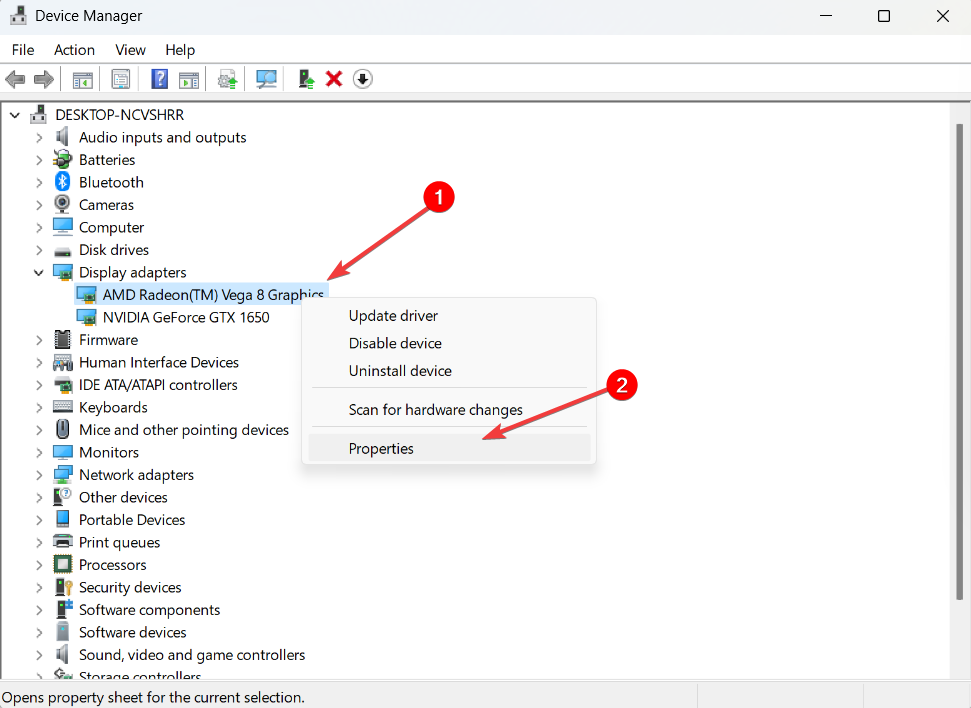
Task: Click the Print queues printer icon
Action: click(x=63, y=542)
